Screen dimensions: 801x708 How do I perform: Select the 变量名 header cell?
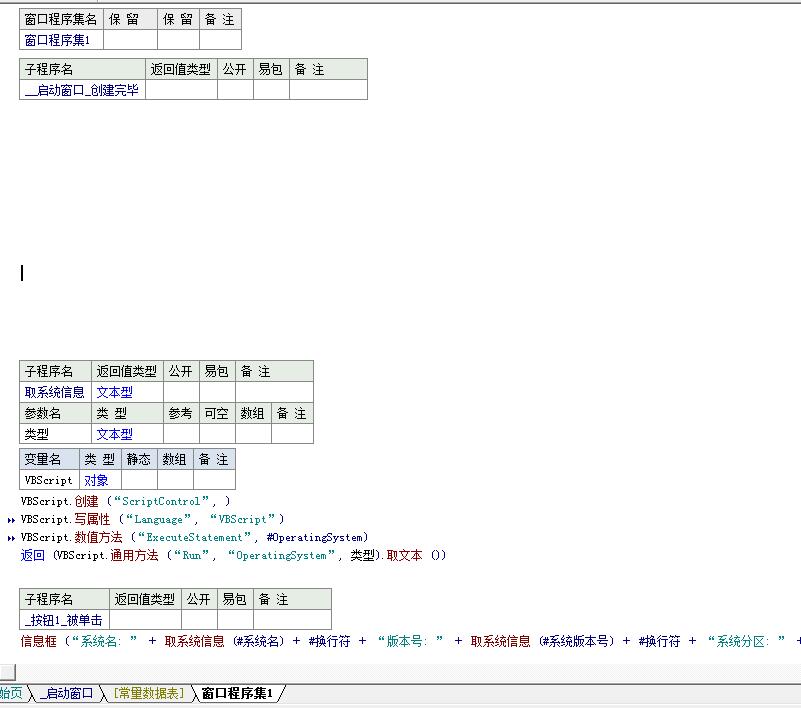point(49,459)
